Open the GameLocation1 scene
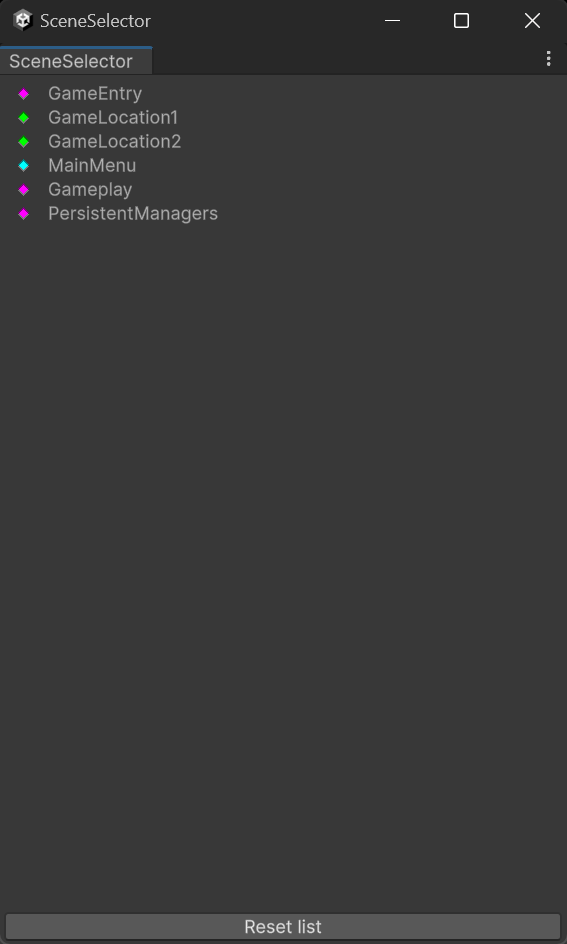 [113, 117]
